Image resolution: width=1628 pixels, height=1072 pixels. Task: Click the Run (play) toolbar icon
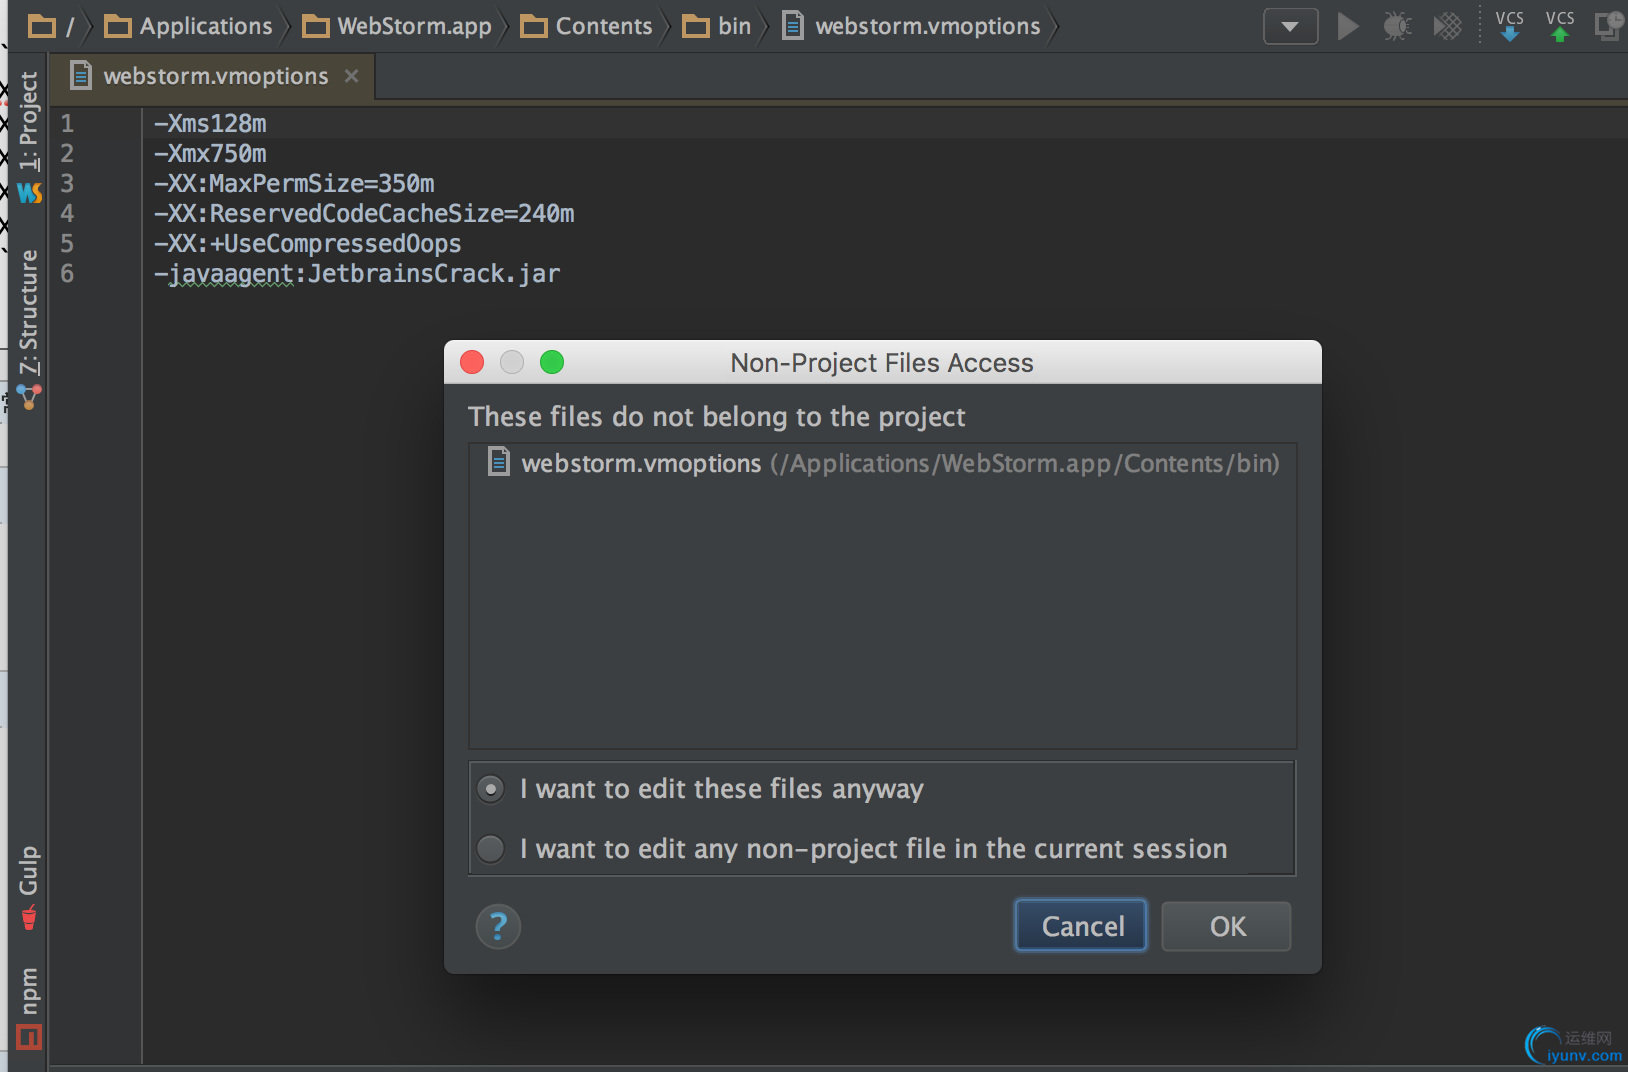pos(1348,26)
